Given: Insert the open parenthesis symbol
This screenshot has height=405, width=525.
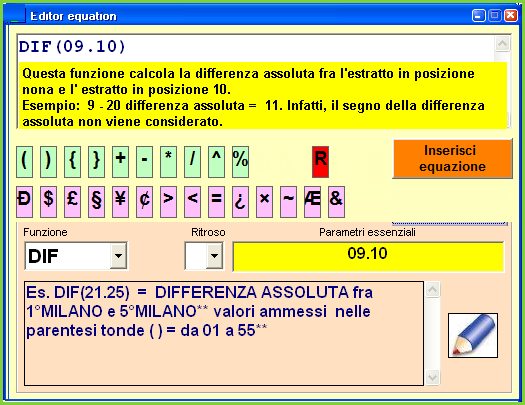Looking at the screenshot, I should (24, 162).
